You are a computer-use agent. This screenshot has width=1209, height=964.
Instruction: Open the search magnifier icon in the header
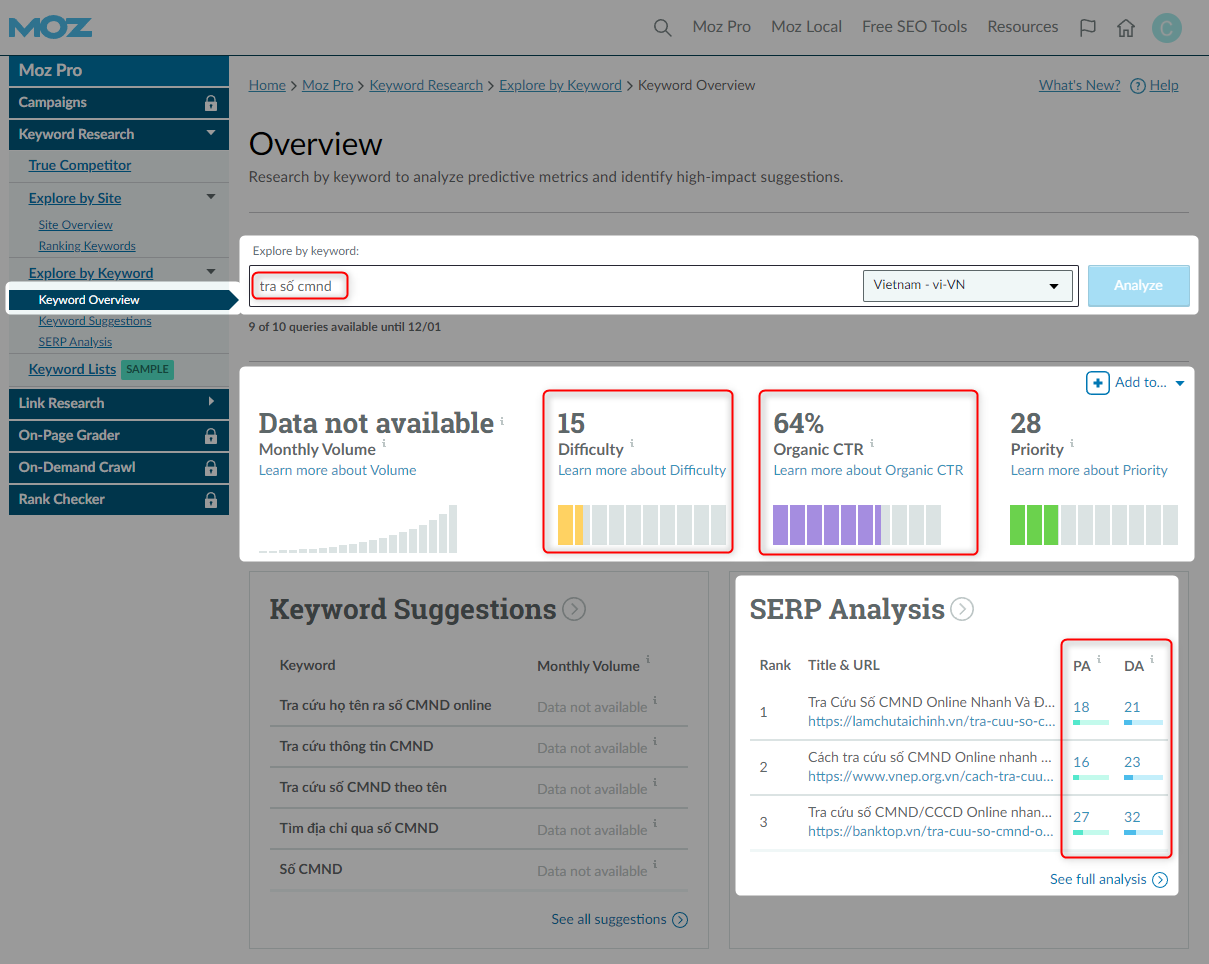tap(662, 28)
